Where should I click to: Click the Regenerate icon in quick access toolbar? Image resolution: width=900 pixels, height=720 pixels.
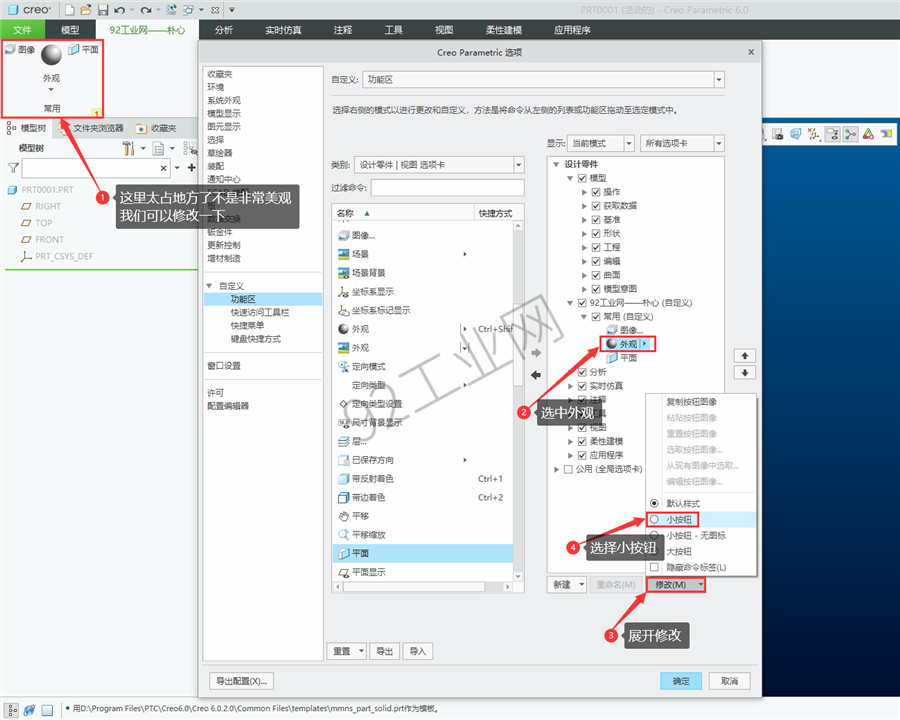pos(171,10)
